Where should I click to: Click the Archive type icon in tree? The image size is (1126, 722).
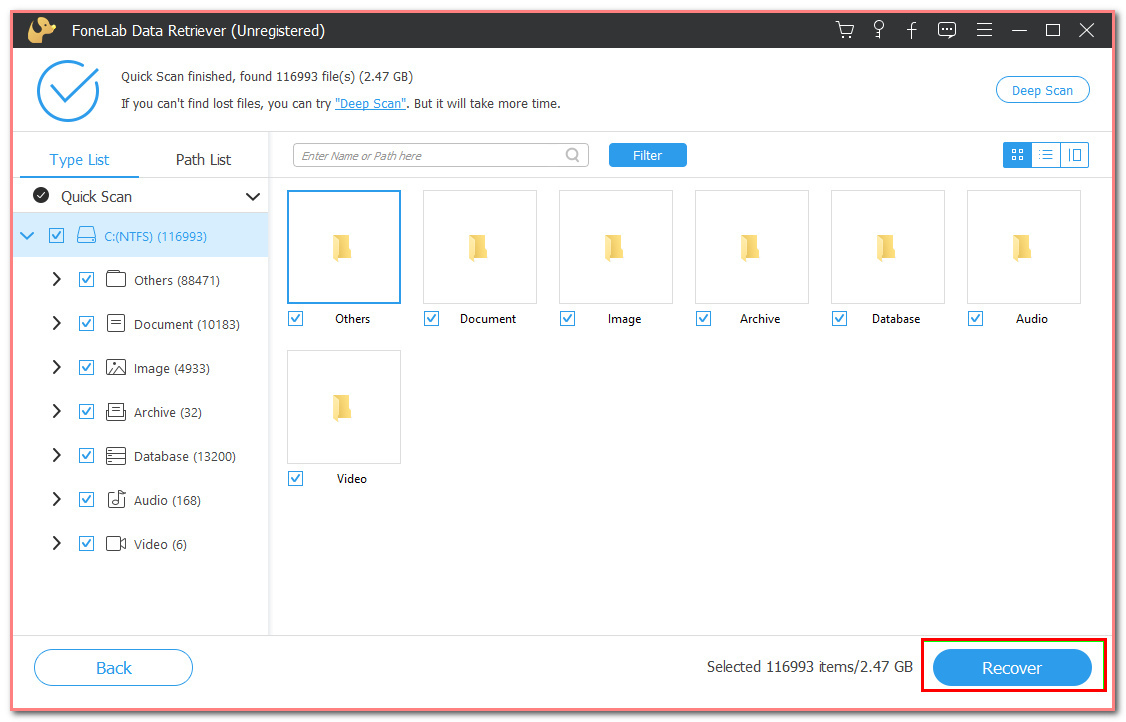116,412
